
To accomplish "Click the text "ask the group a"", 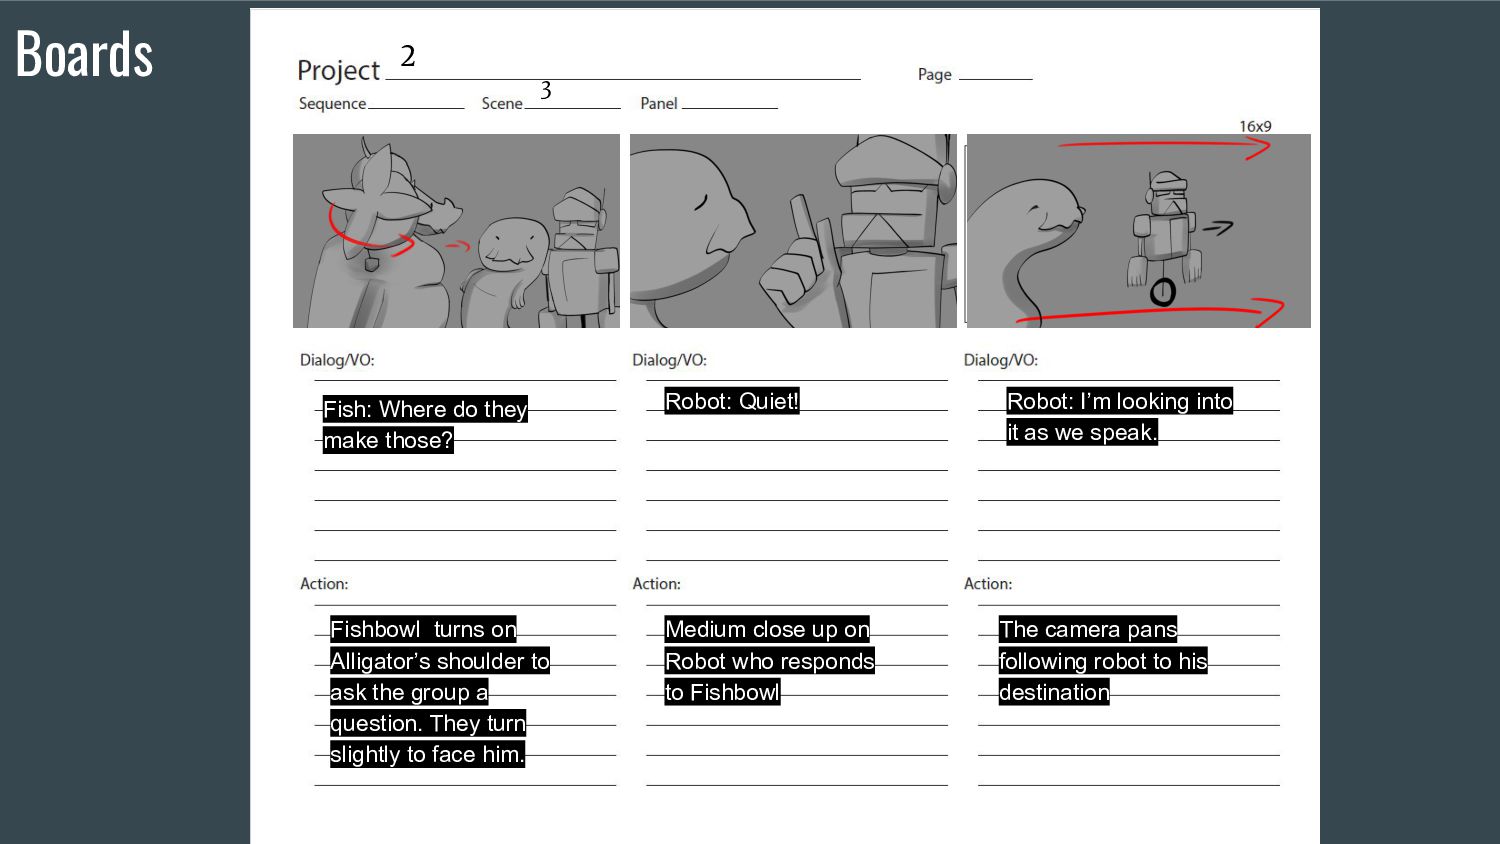I will point(409,692).
